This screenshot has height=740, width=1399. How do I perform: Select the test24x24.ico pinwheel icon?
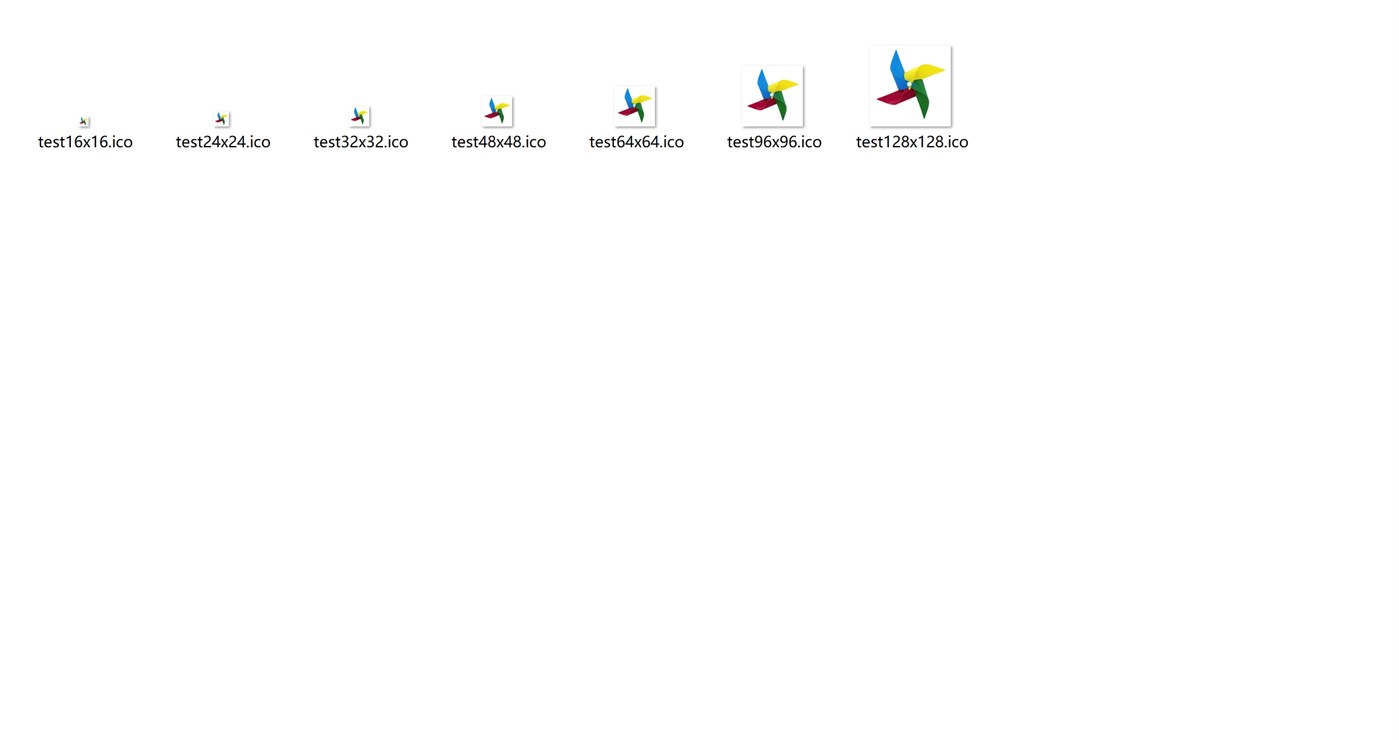pos(222,117)
